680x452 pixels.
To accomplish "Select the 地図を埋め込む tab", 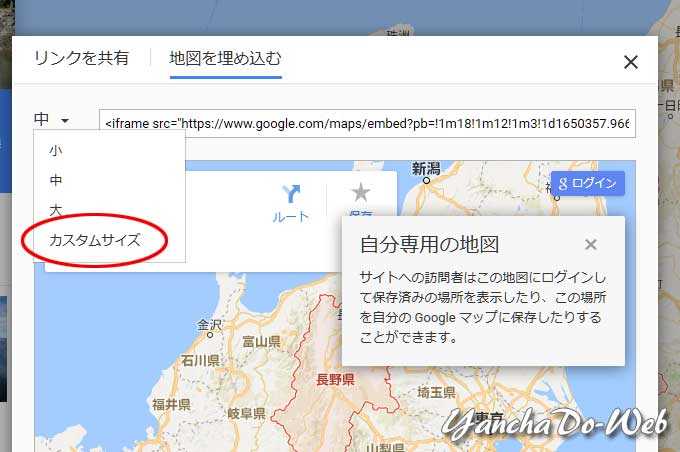I will (x=225, y=58).
